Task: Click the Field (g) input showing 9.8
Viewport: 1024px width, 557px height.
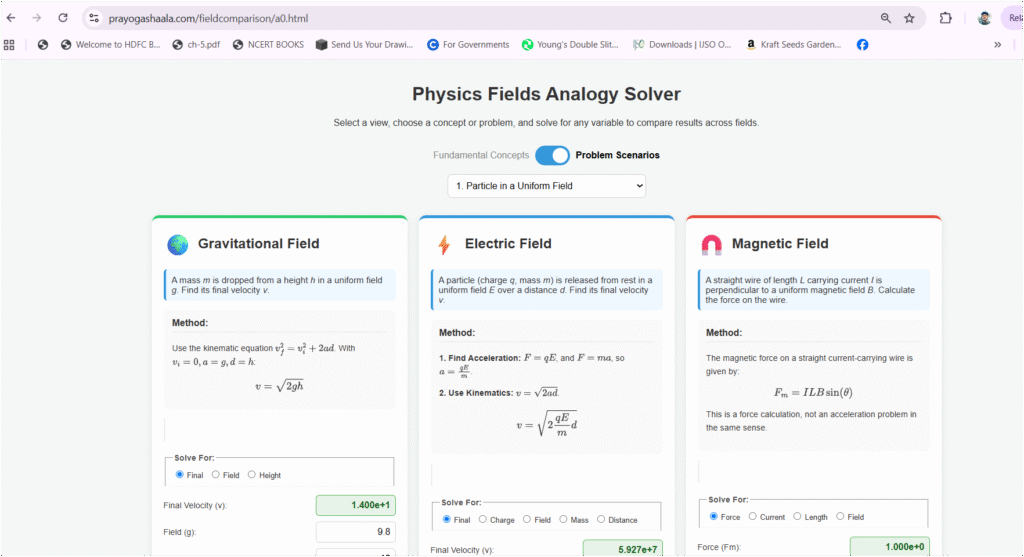Action: 355,532
